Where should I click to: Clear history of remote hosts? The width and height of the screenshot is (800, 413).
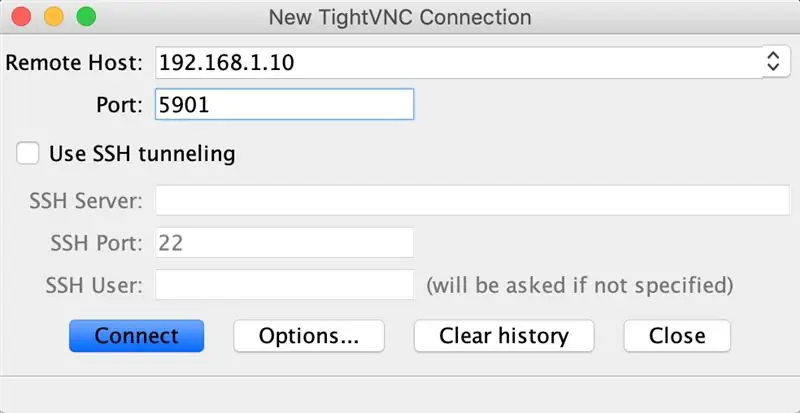tap(504, 336)
